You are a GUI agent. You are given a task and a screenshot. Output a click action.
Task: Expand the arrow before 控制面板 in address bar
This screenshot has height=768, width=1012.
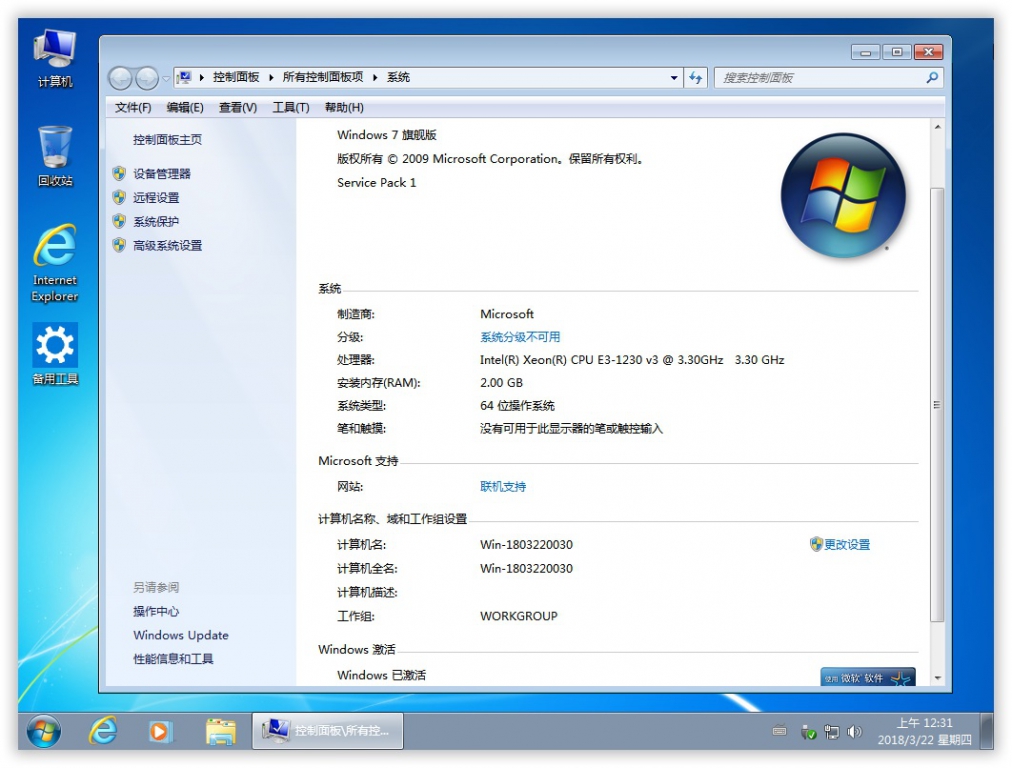click(202, 77)
